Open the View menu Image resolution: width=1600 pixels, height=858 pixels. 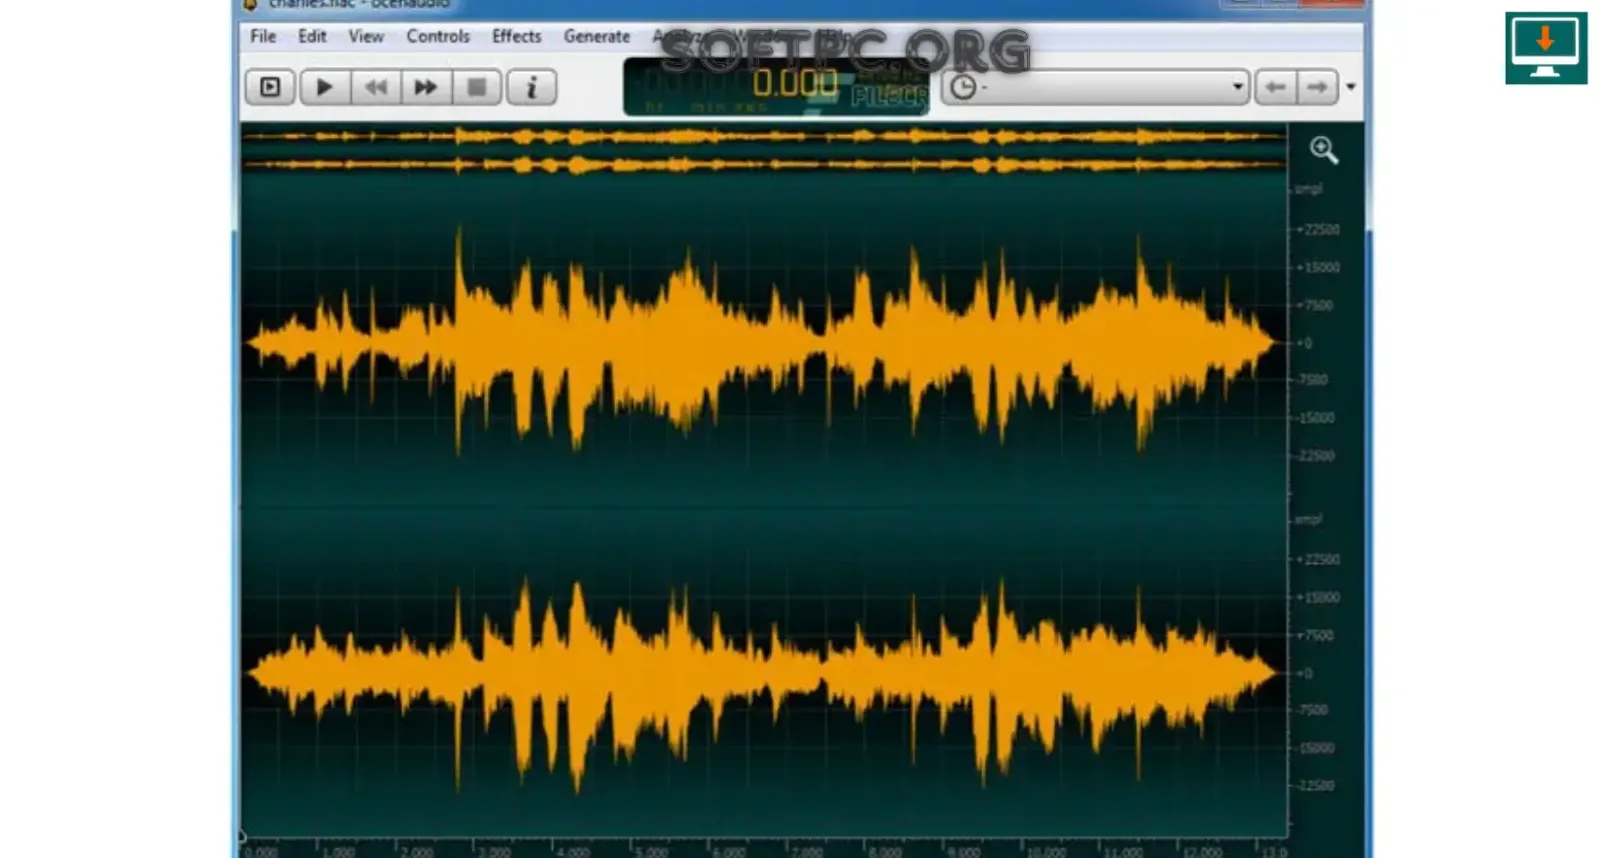(x=366, y=36)
